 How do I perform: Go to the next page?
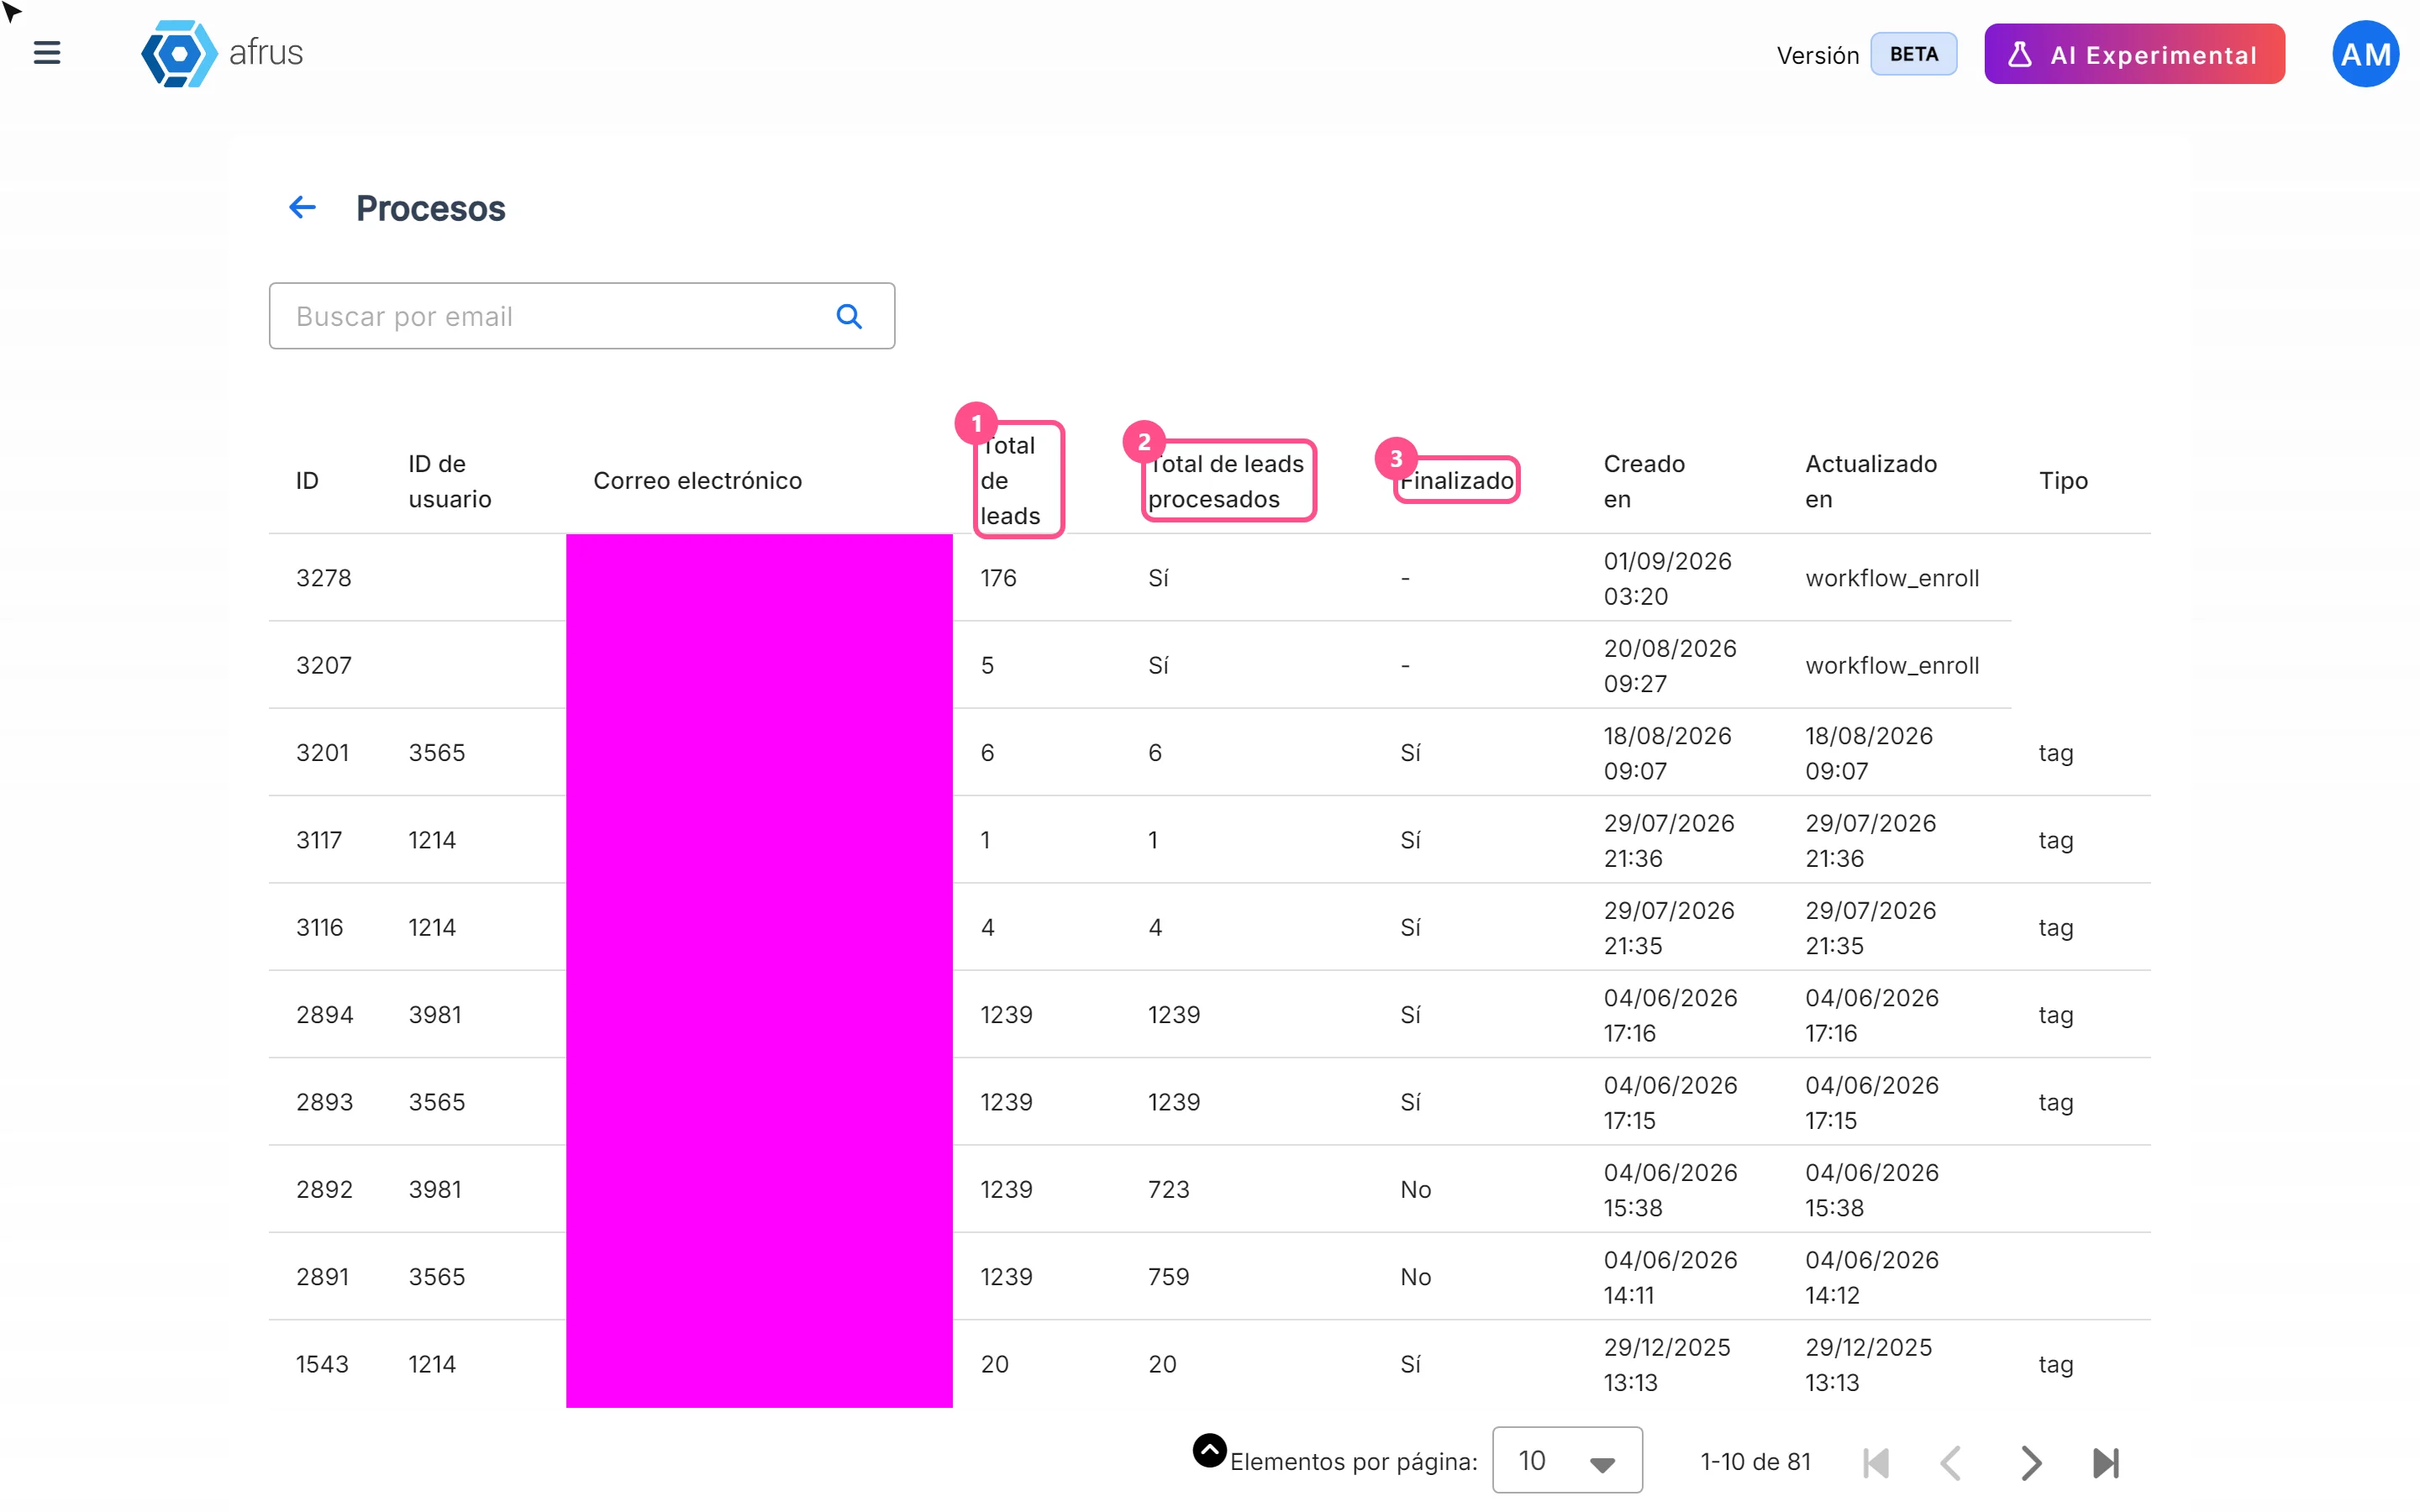click(2030, 1462)
